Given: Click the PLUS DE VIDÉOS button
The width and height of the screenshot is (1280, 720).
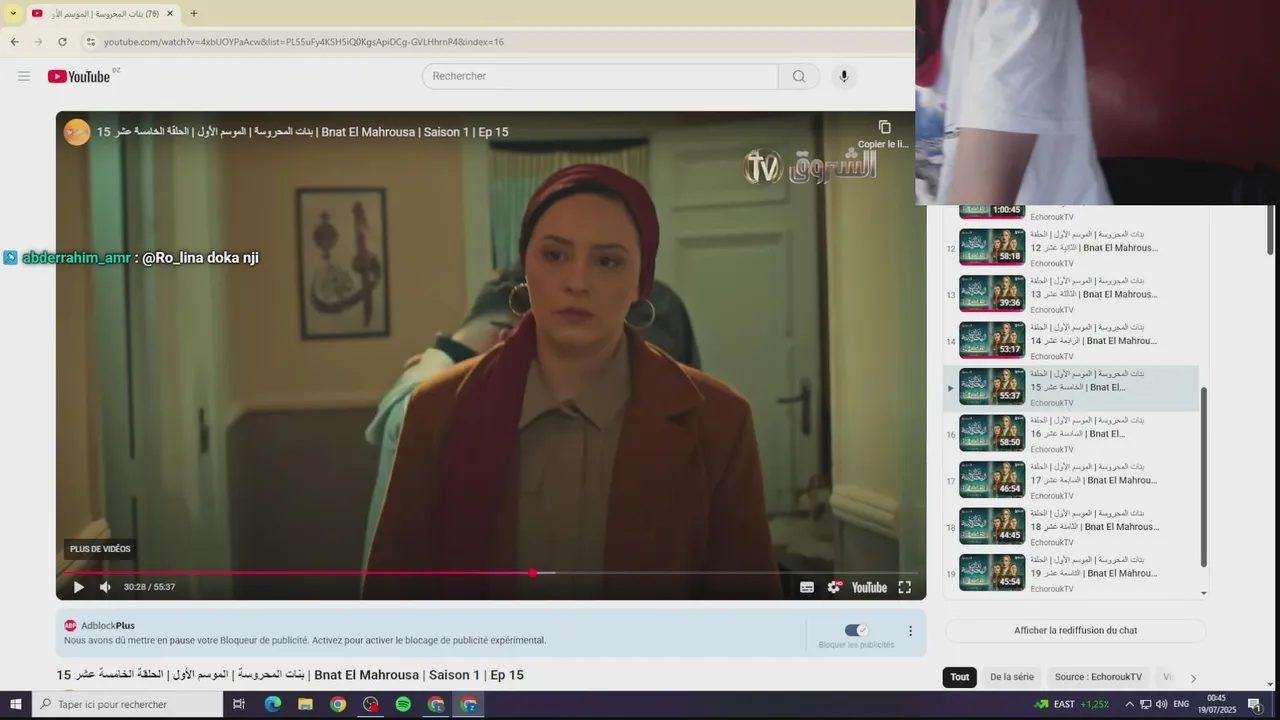Looking at the screenshot, I should pyautogui.click(x=100, y=549).
